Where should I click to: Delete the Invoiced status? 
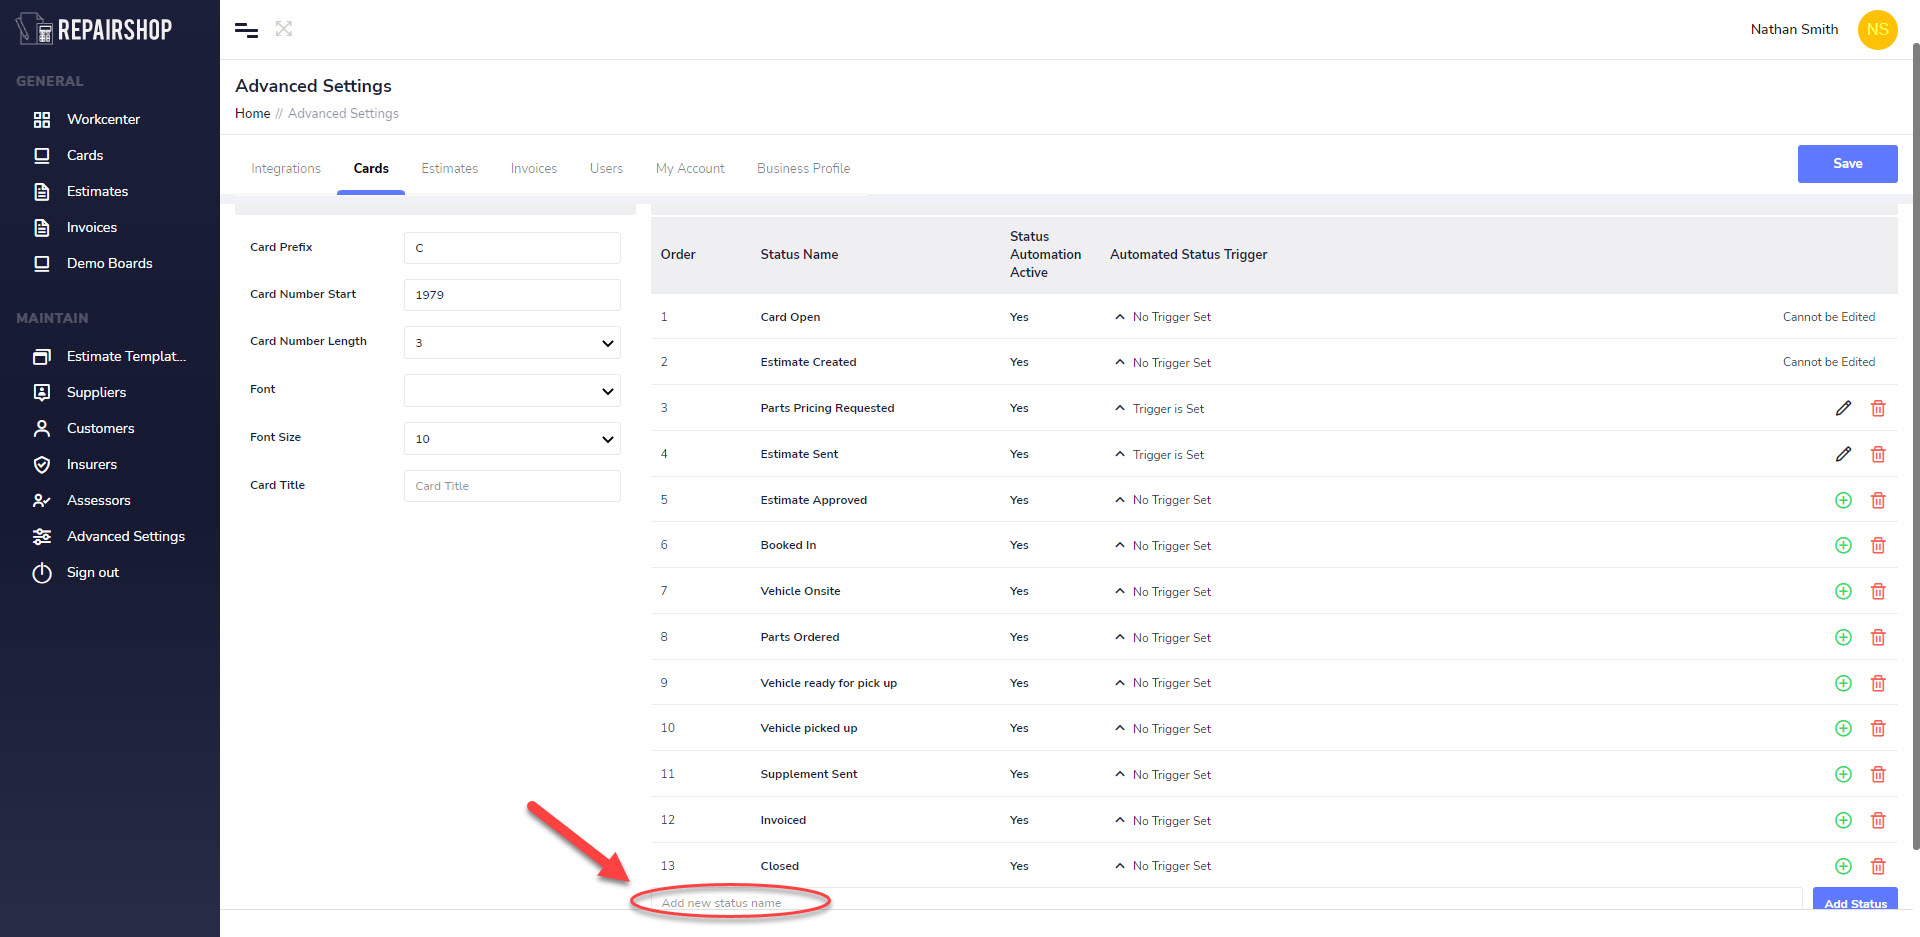[1878, 820]
